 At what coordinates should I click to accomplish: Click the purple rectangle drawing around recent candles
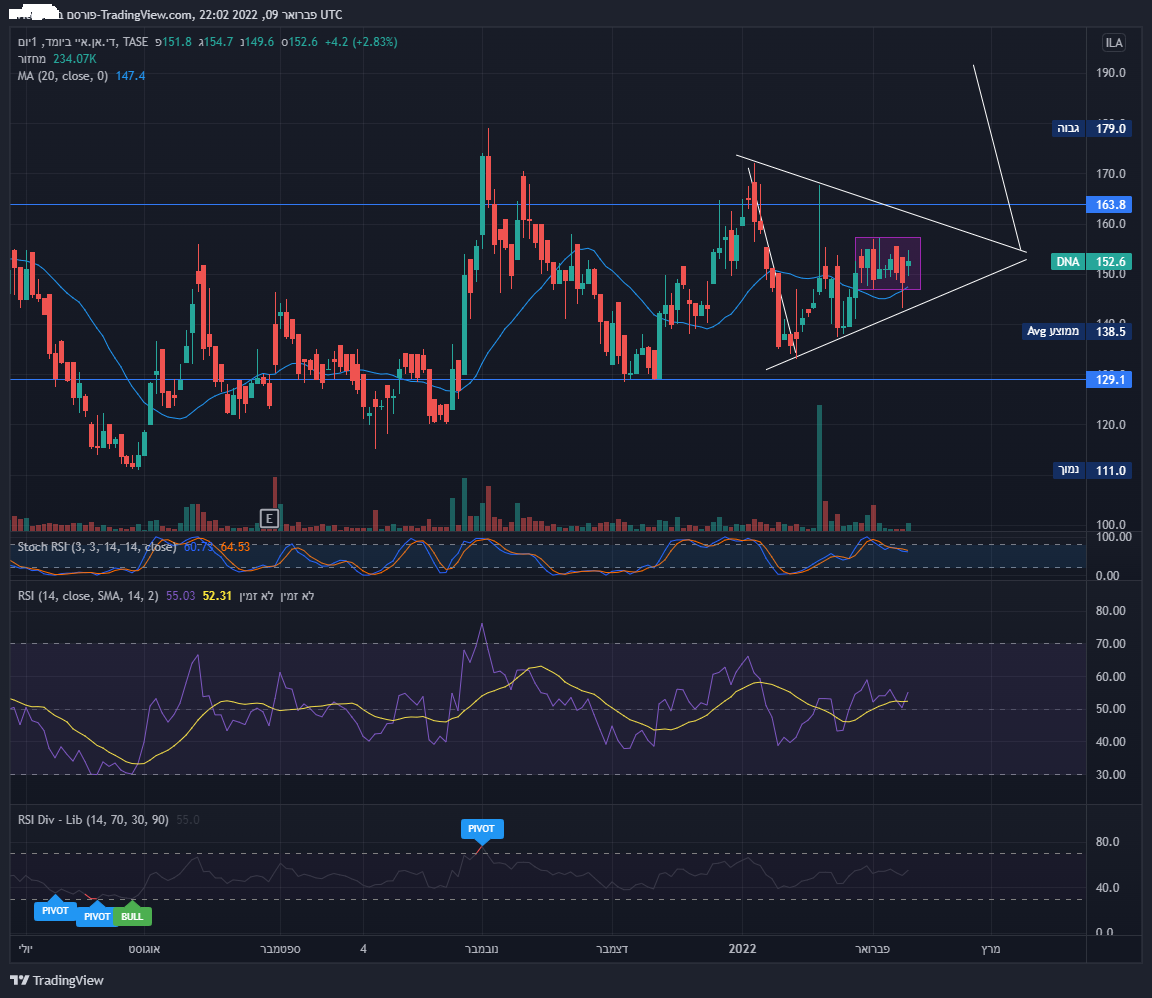(x=888, y=263)
